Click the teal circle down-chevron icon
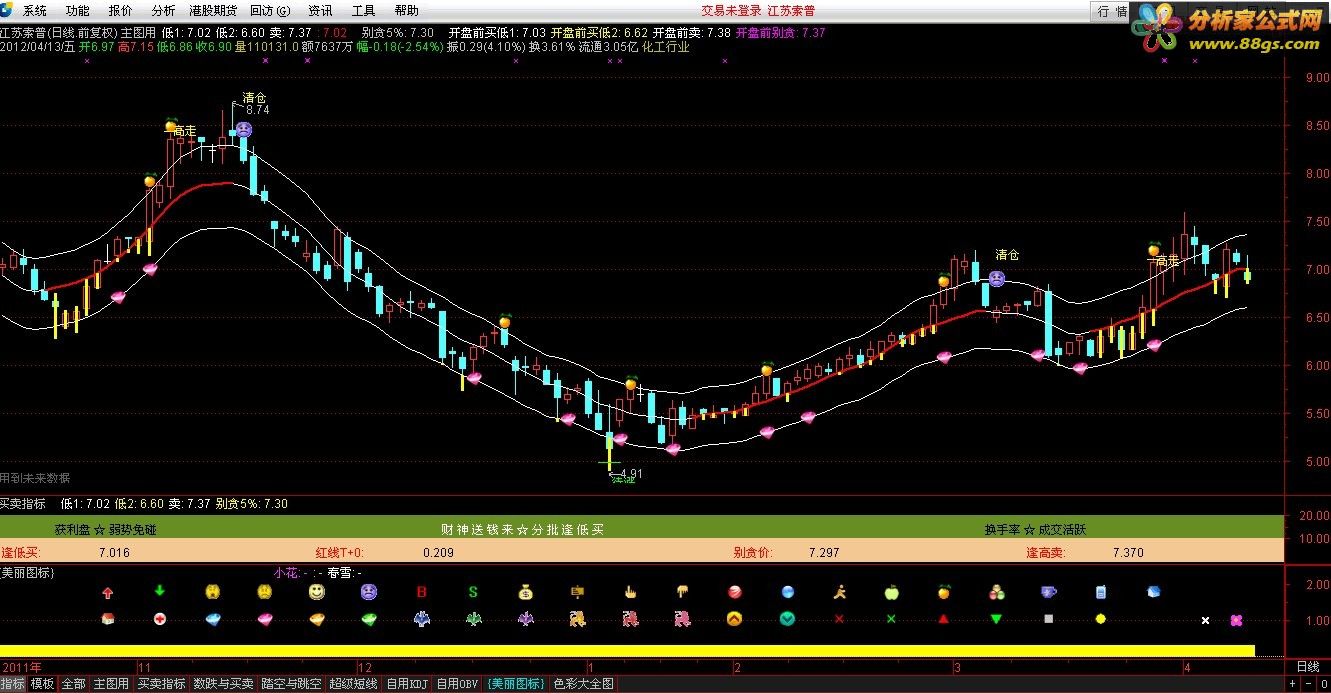The height and width of the screenshot is (694, 1331). click(x=787, y=619)
